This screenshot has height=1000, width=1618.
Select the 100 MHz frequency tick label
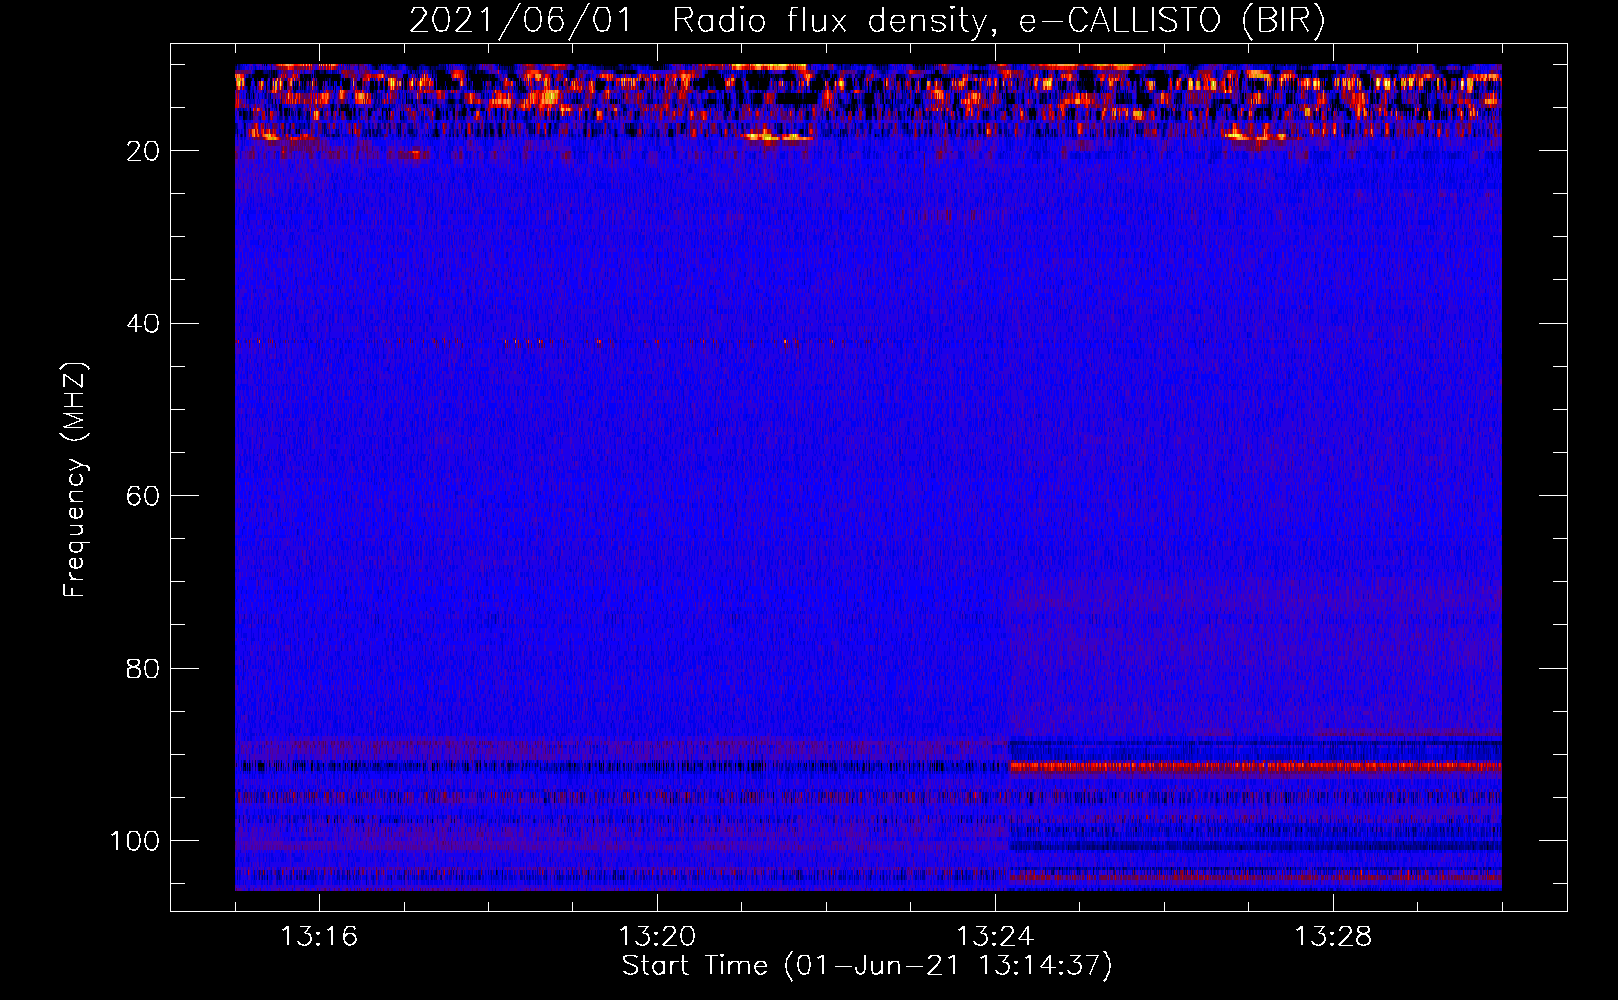click(135, 841)
